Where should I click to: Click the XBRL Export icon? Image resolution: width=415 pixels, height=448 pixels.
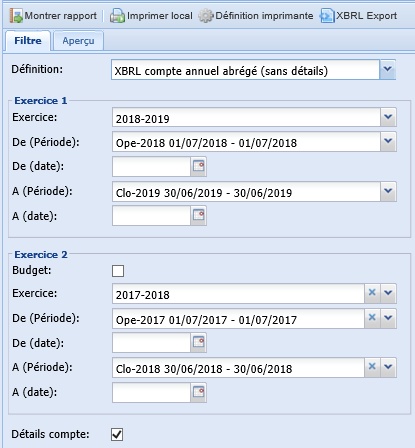click(327, 16)
